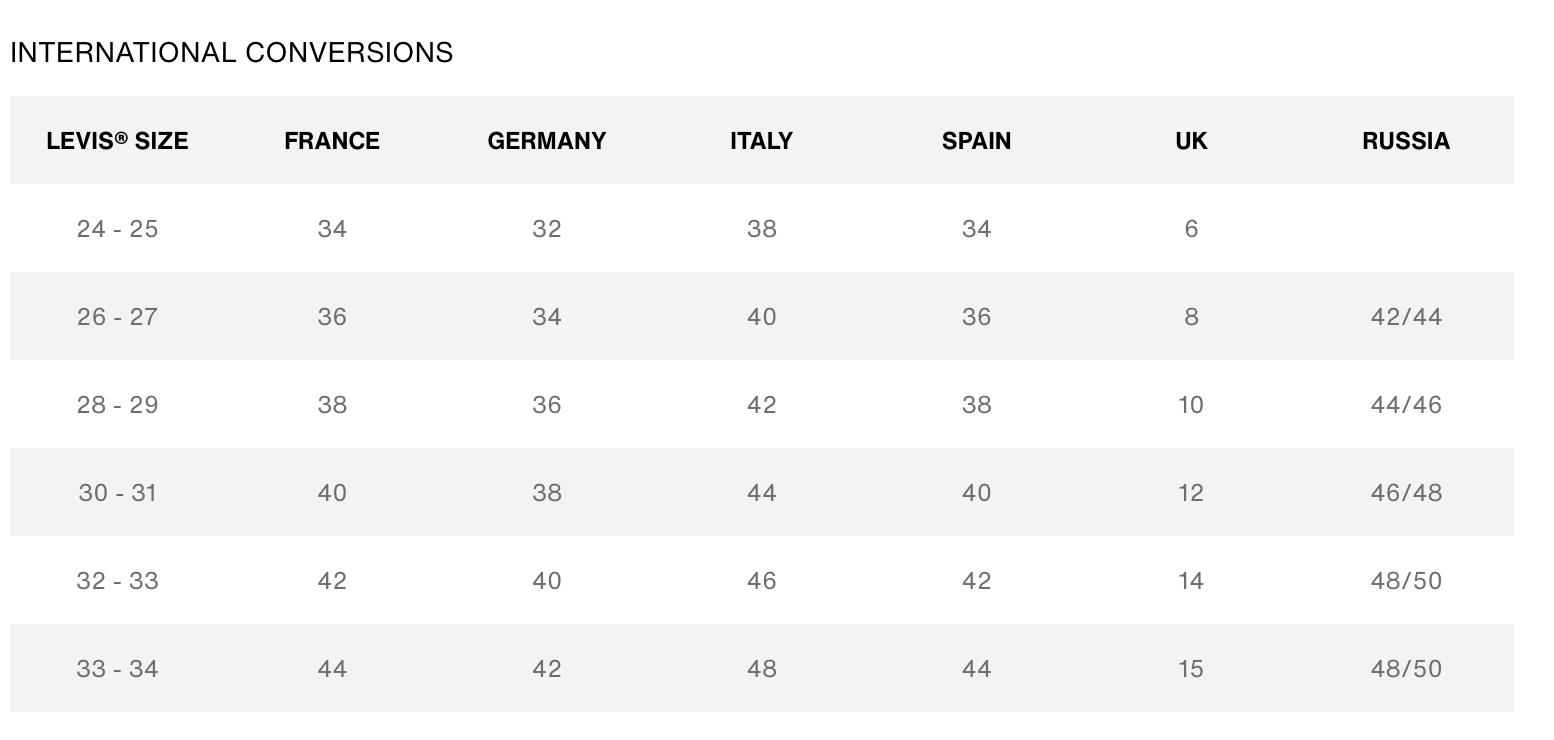This screenshot has width=1554, height=740.
Task: Click the 28 - 29 size row label
Action: pos(117,405)
